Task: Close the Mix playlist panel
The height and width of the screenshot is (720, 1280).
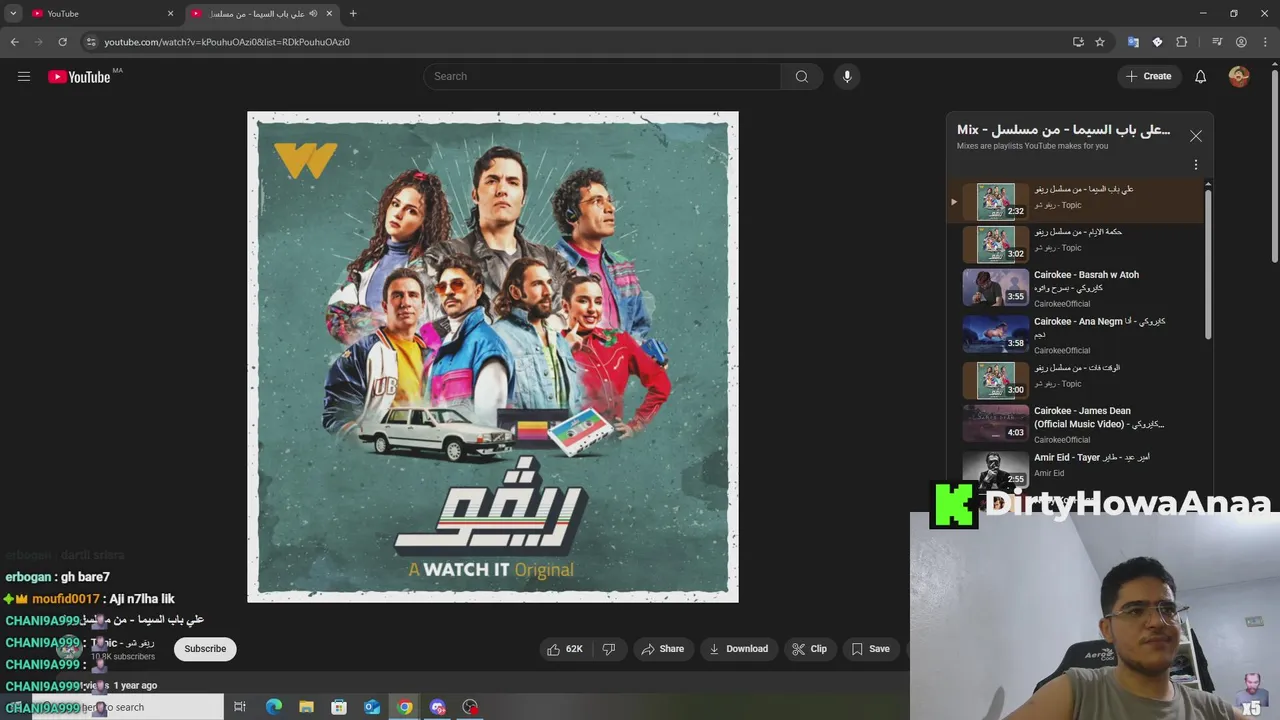Action: (x=1196, y=136)
